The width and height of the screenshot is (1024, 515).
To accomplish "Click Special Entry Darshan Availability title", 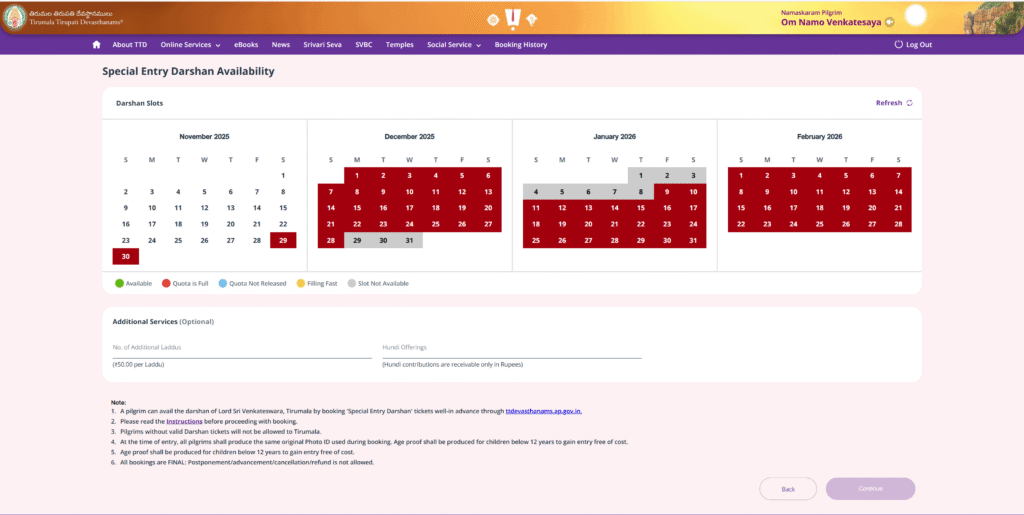I will pyautogui.click(x=188, y=72).
